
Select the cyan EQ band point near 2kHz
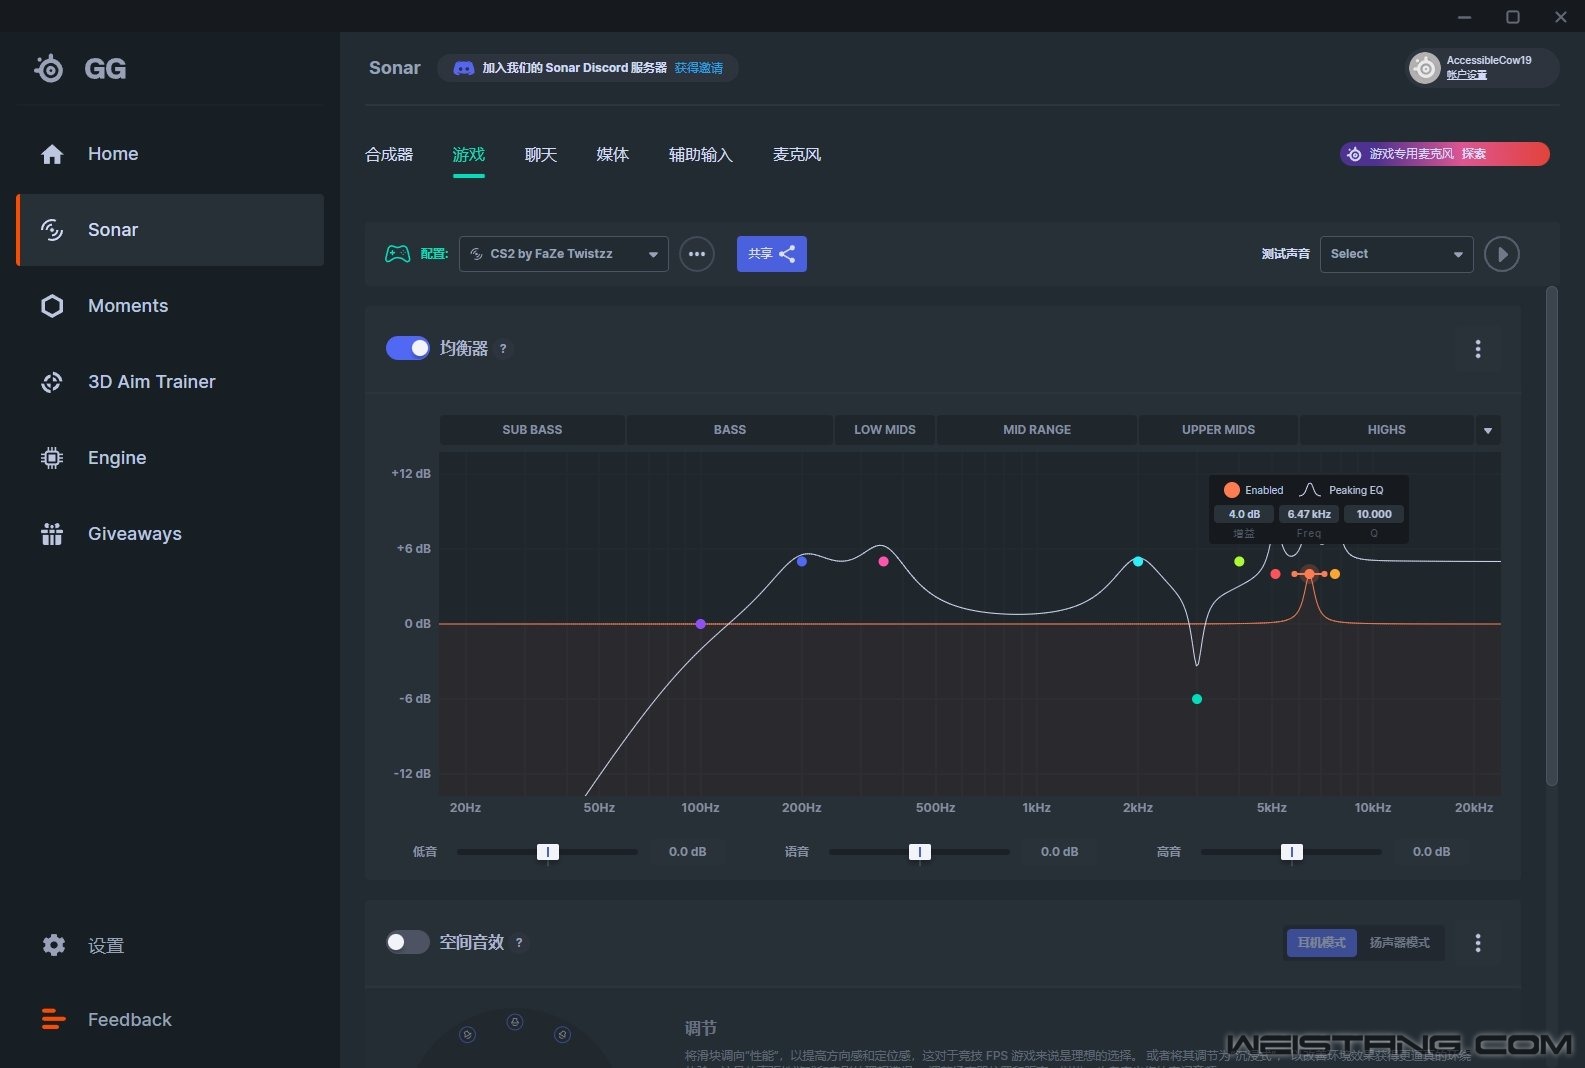pos(1138,561)
